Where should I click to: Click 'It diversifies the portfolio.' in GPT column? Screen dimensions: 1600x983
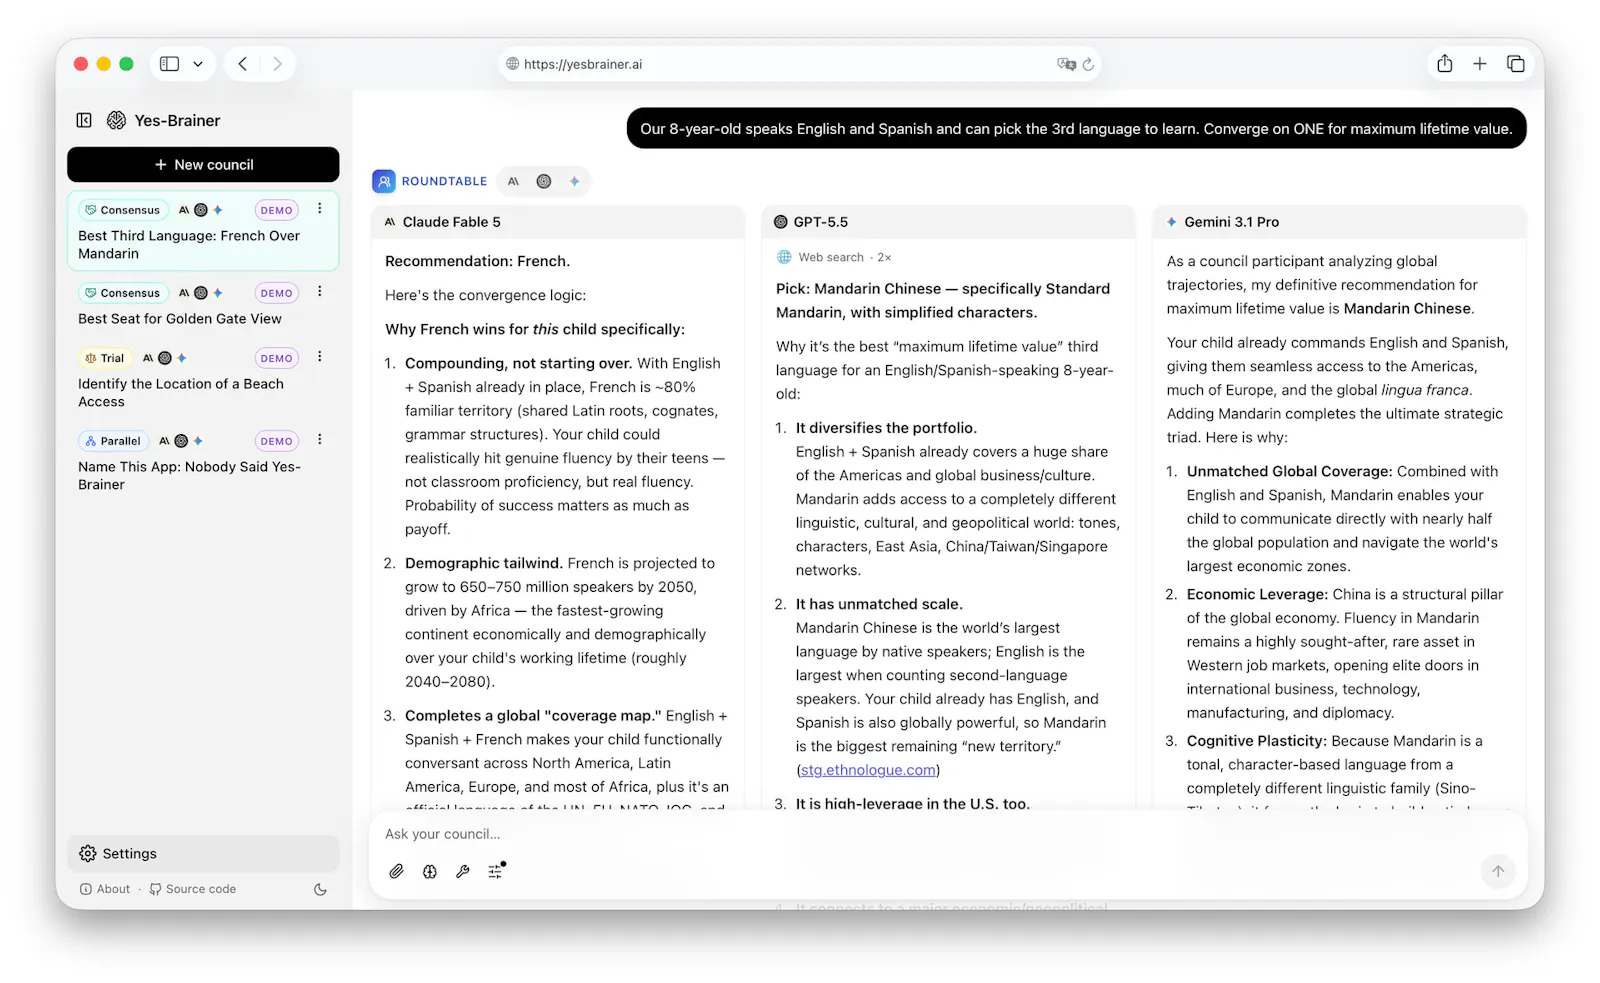(886, 428)
